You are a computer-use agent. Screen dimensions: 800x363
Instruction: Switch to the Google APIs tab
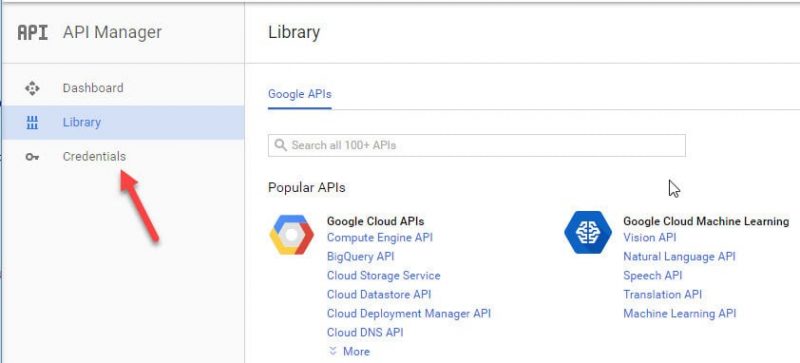click(299, 94)
